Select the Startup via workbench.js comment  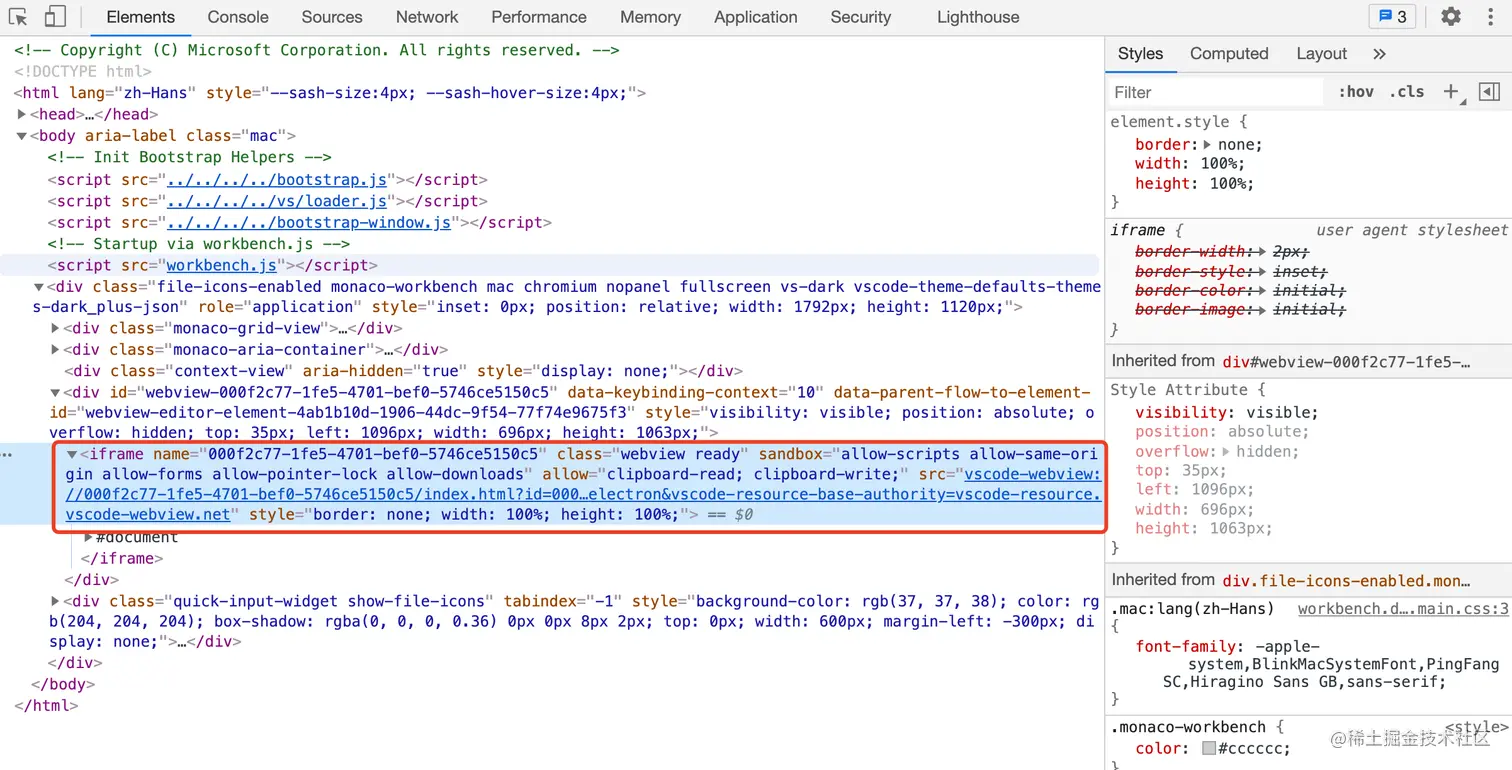pos(199,244)
